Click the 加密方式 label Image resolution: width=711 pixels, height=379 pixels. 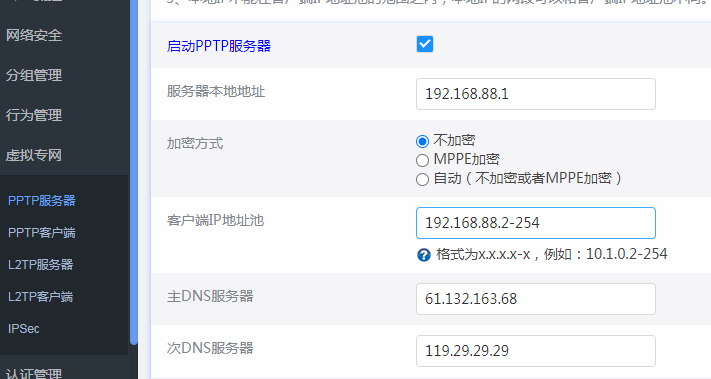(x=195, y=143)
